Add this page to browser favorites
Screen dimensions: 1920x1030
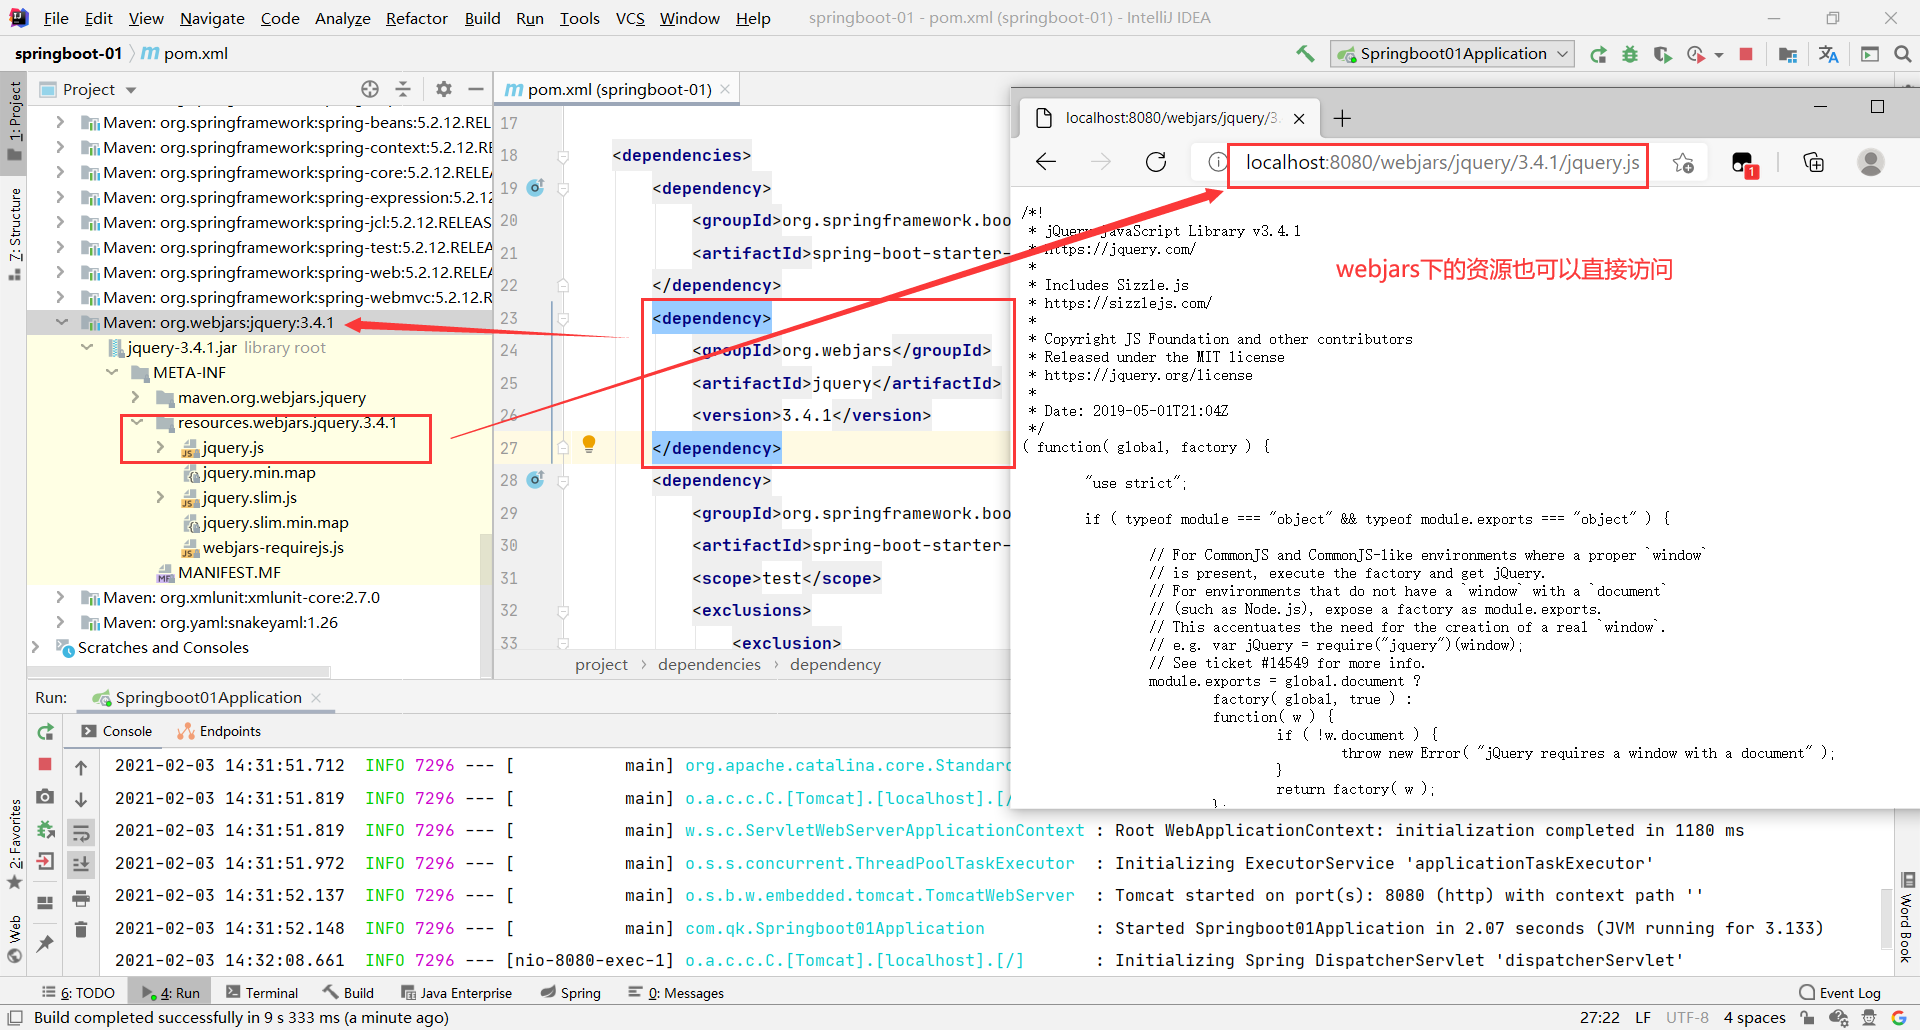pos(1683,162)
